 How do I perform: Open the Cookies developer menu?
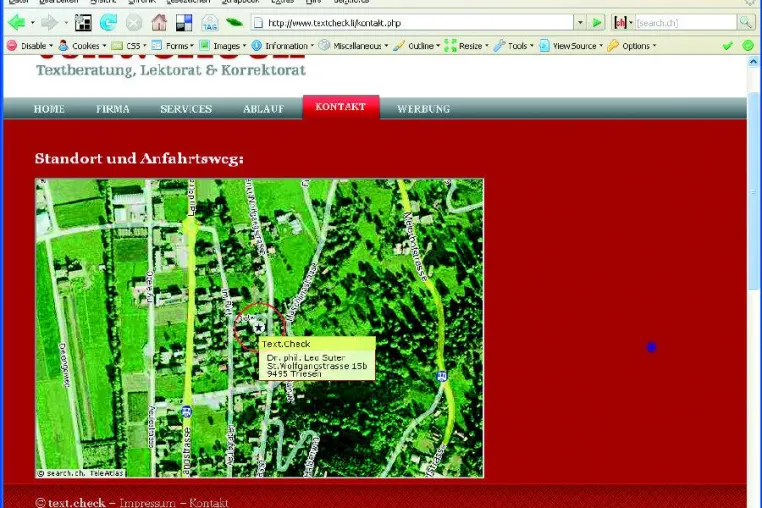coord(82,46)
